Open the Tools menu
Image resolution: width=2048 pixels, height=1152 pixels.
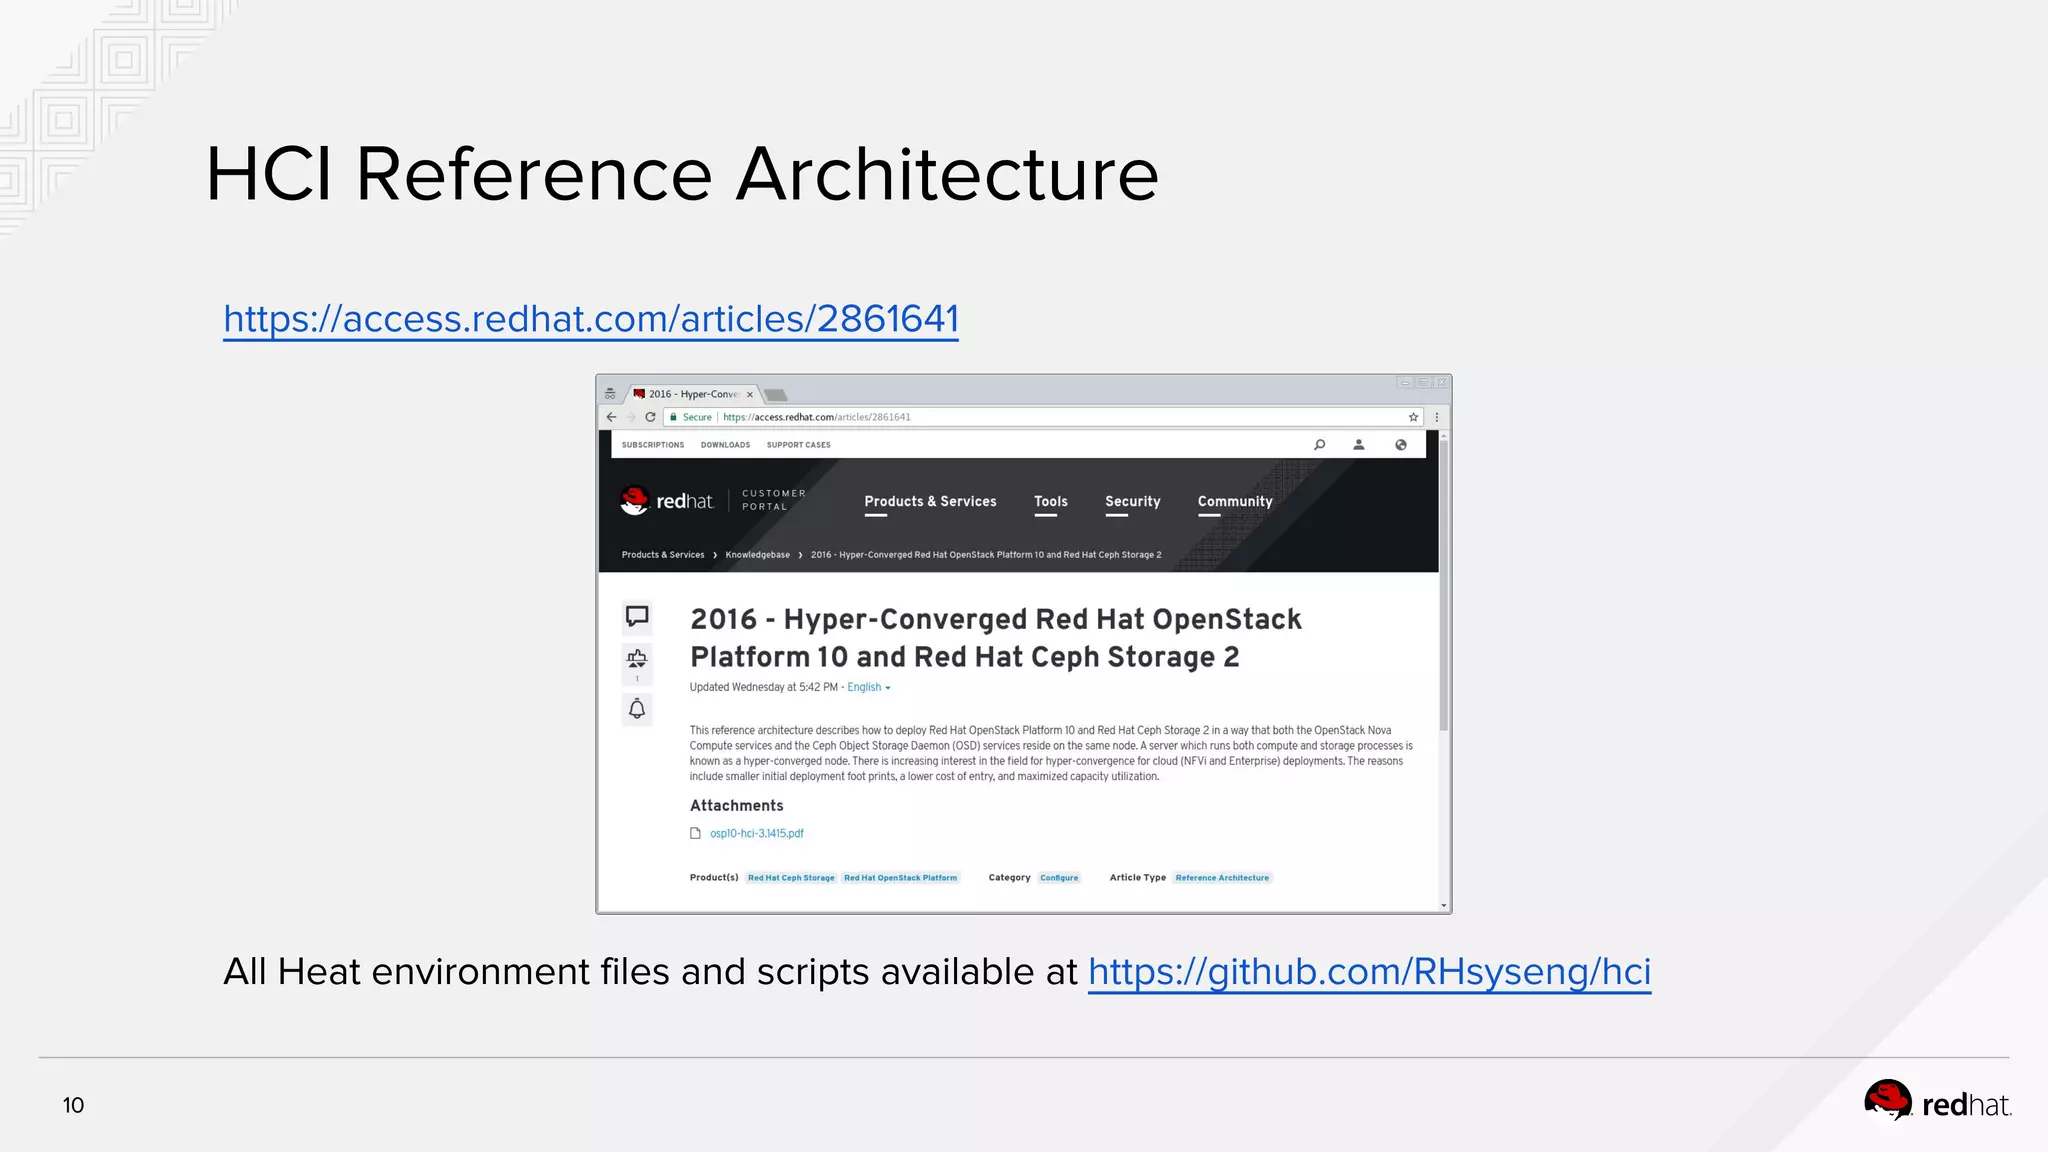pyautogui.click(x=1050, y=502)
